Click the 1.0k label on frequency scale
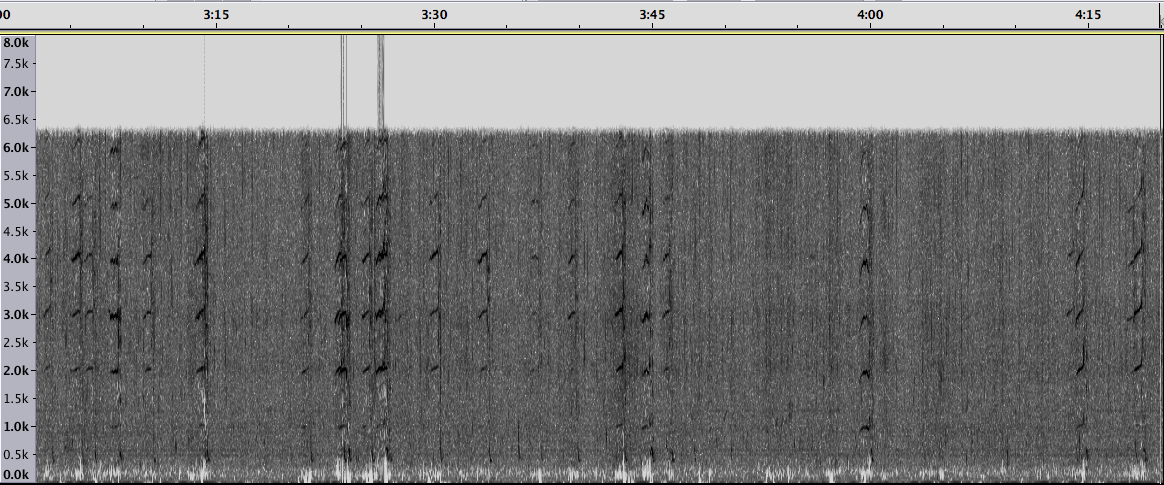The width and height of the screenshot is (1164, 485). [16, 427]
